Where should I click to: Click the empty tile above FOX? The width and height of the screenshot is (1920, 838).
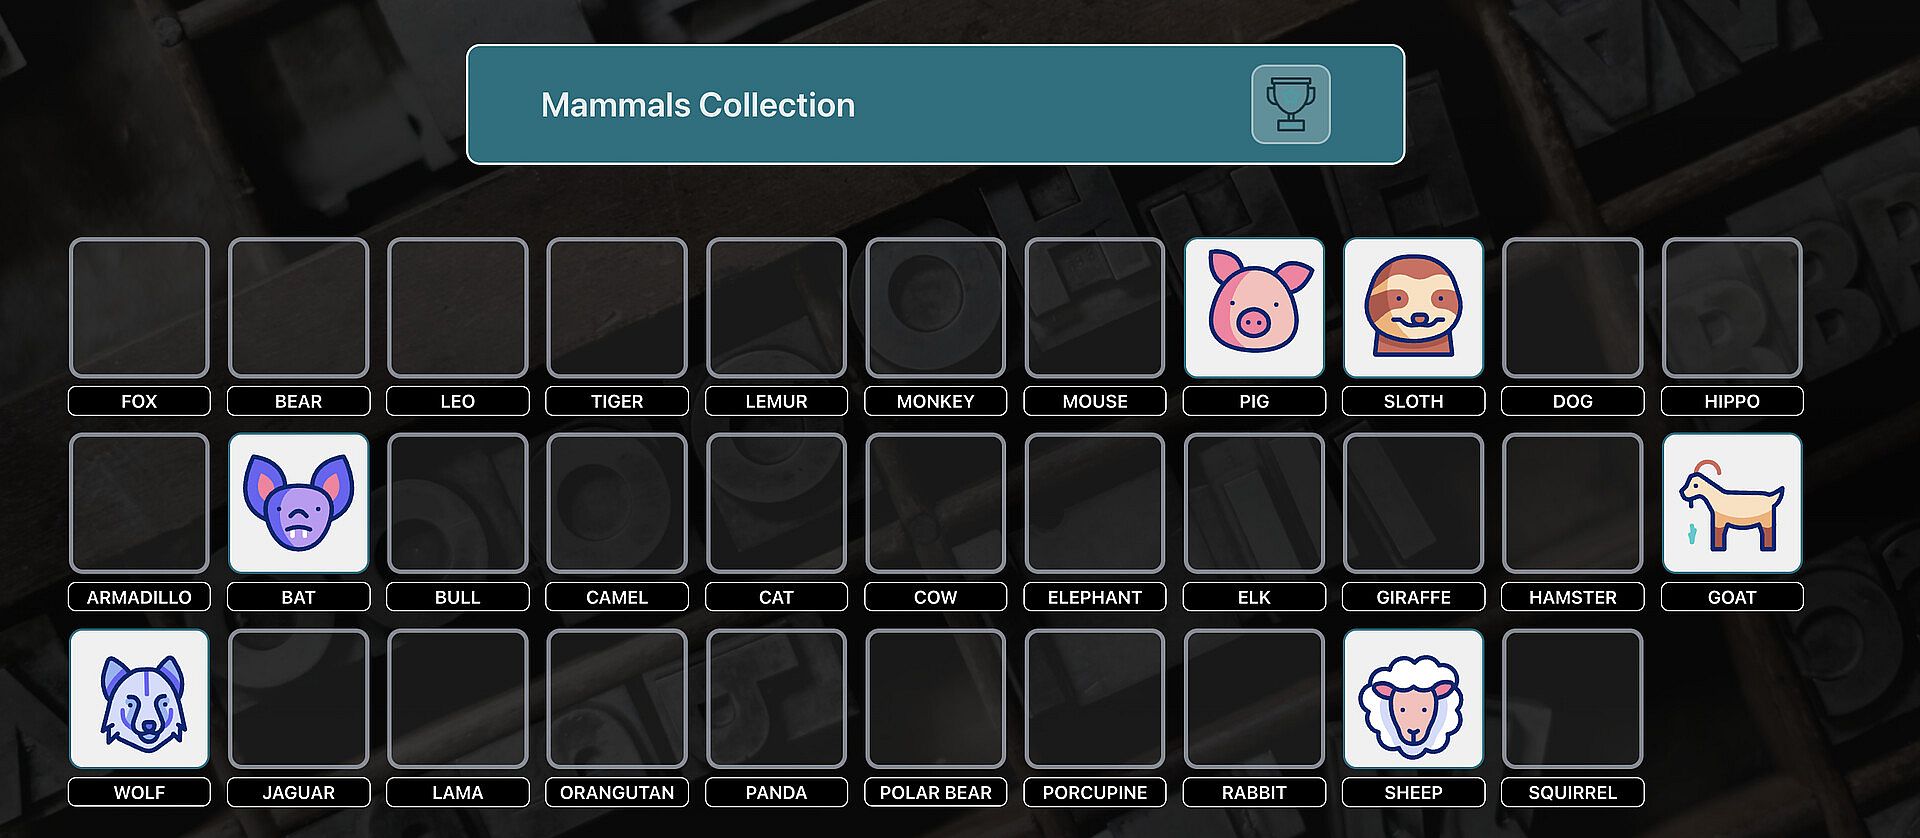click(x=139, y=308)
